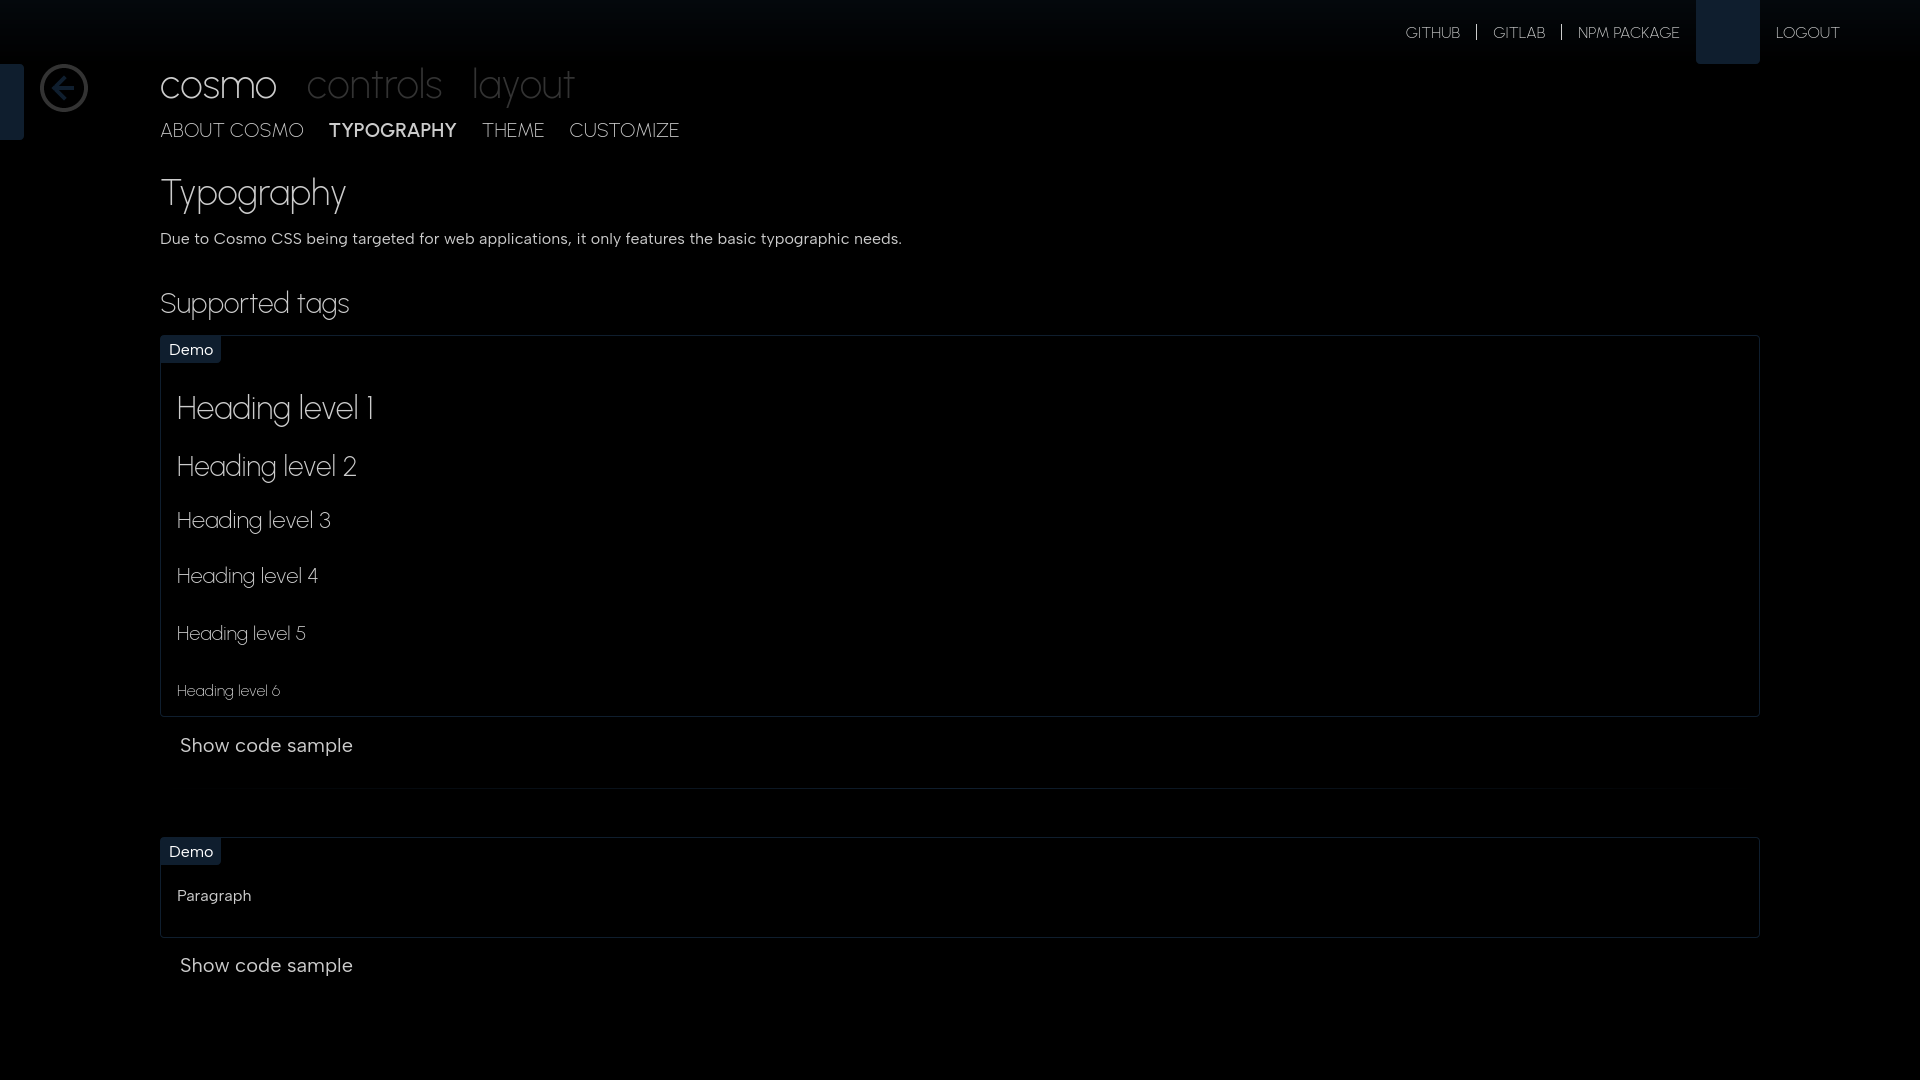Click the Demo label above Paragraph
The height and width of the screenshot is (1080, 1920).
(x=190, y=851)
